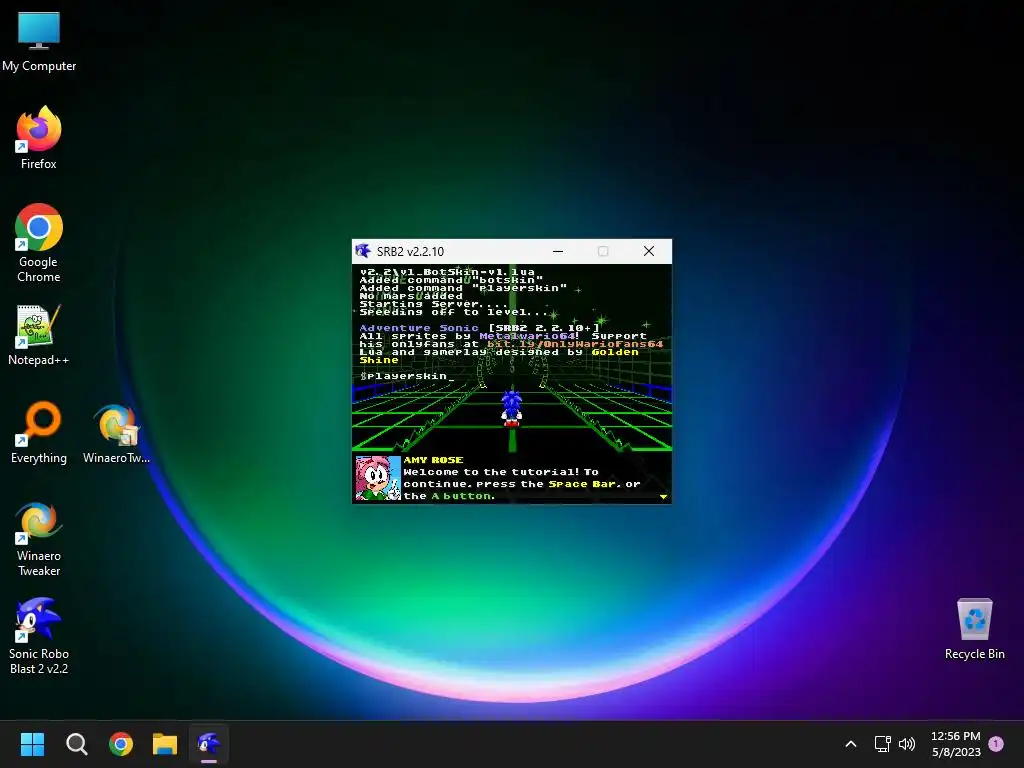Click the SRB2 running app taskbar icon
Viewport: 1024px width, 768px height.
coord(209,744)
